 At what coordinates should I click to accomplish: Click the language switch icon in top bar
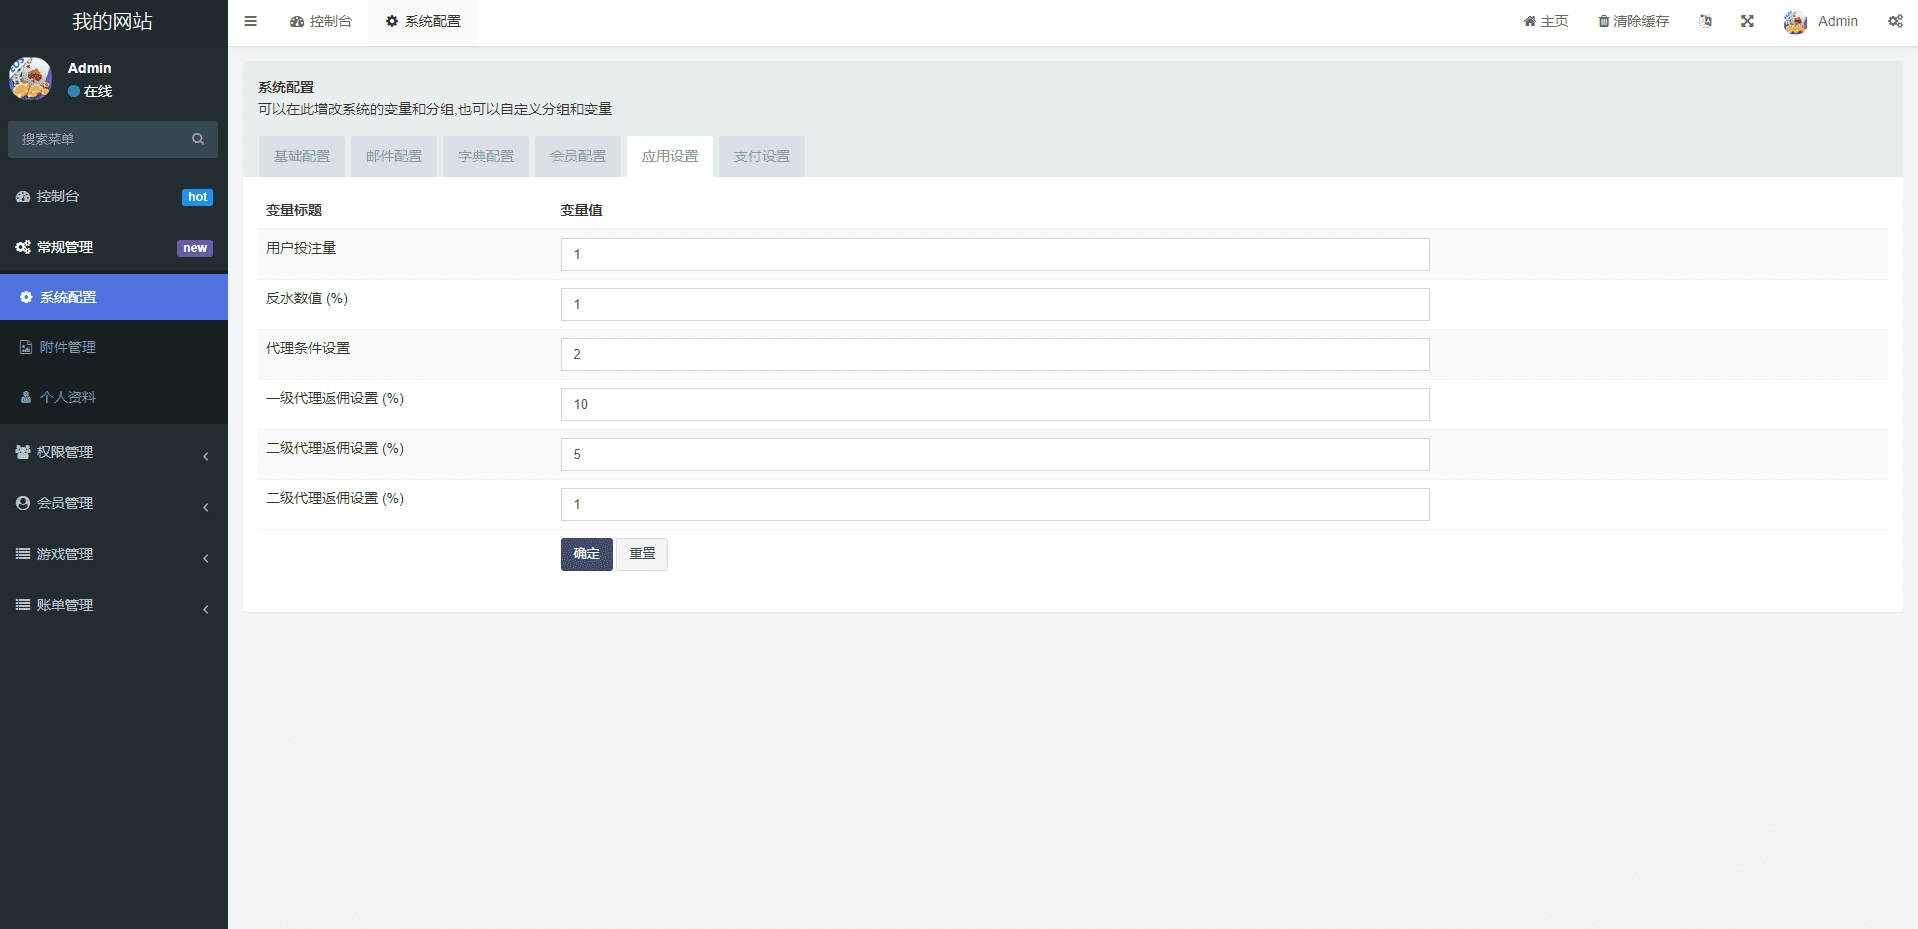[1705, 21]
